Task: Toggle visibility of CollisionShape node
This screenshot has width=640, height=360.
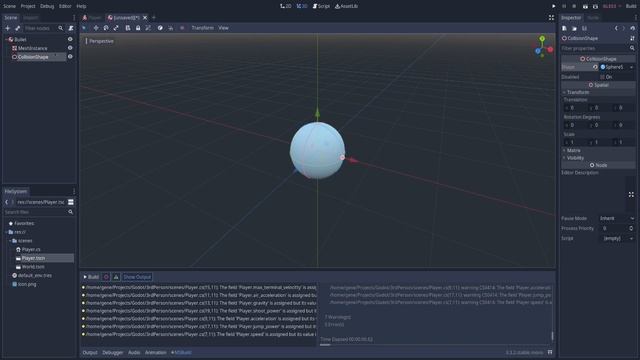Action: [70, 57]
